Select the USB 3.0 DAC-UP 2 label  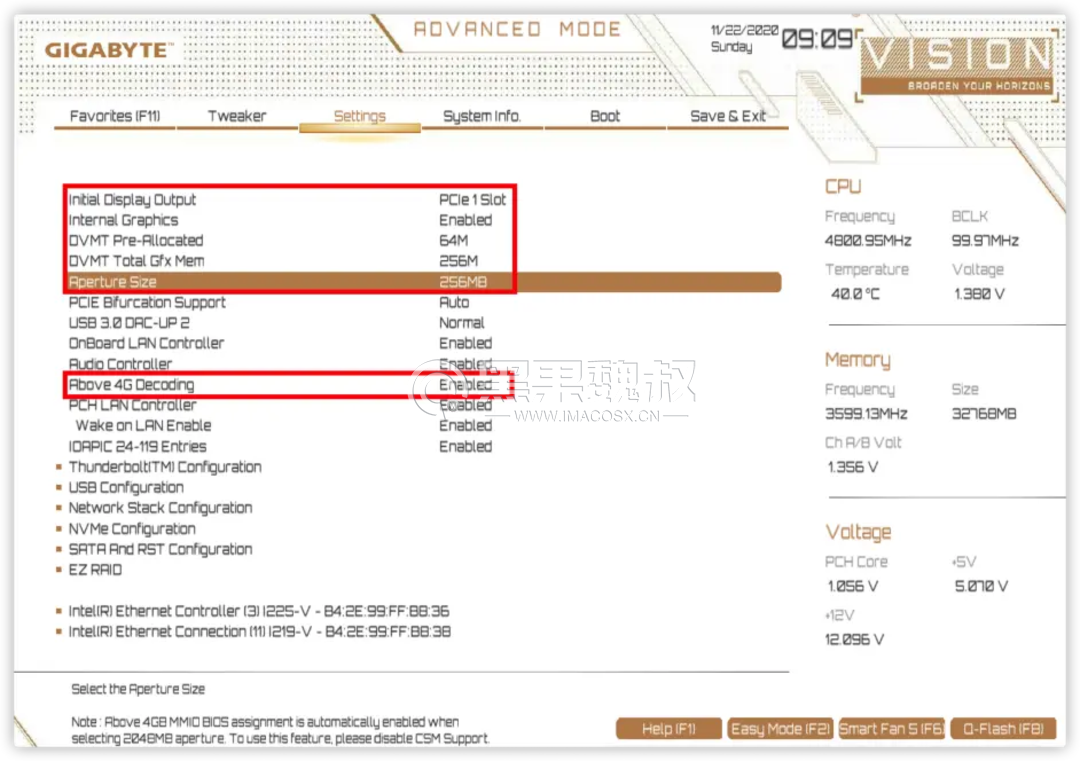pyautogui.click(x=129, y=323)
